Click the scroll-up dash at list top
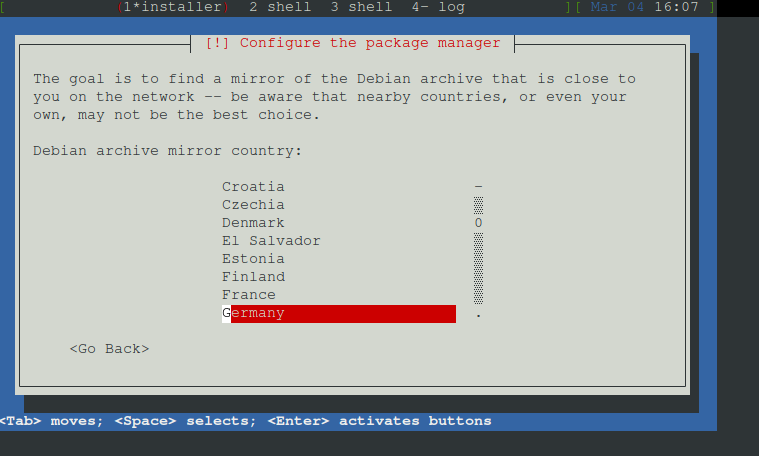This screenshot has height=456, width=759. click(x=478, y=186)
